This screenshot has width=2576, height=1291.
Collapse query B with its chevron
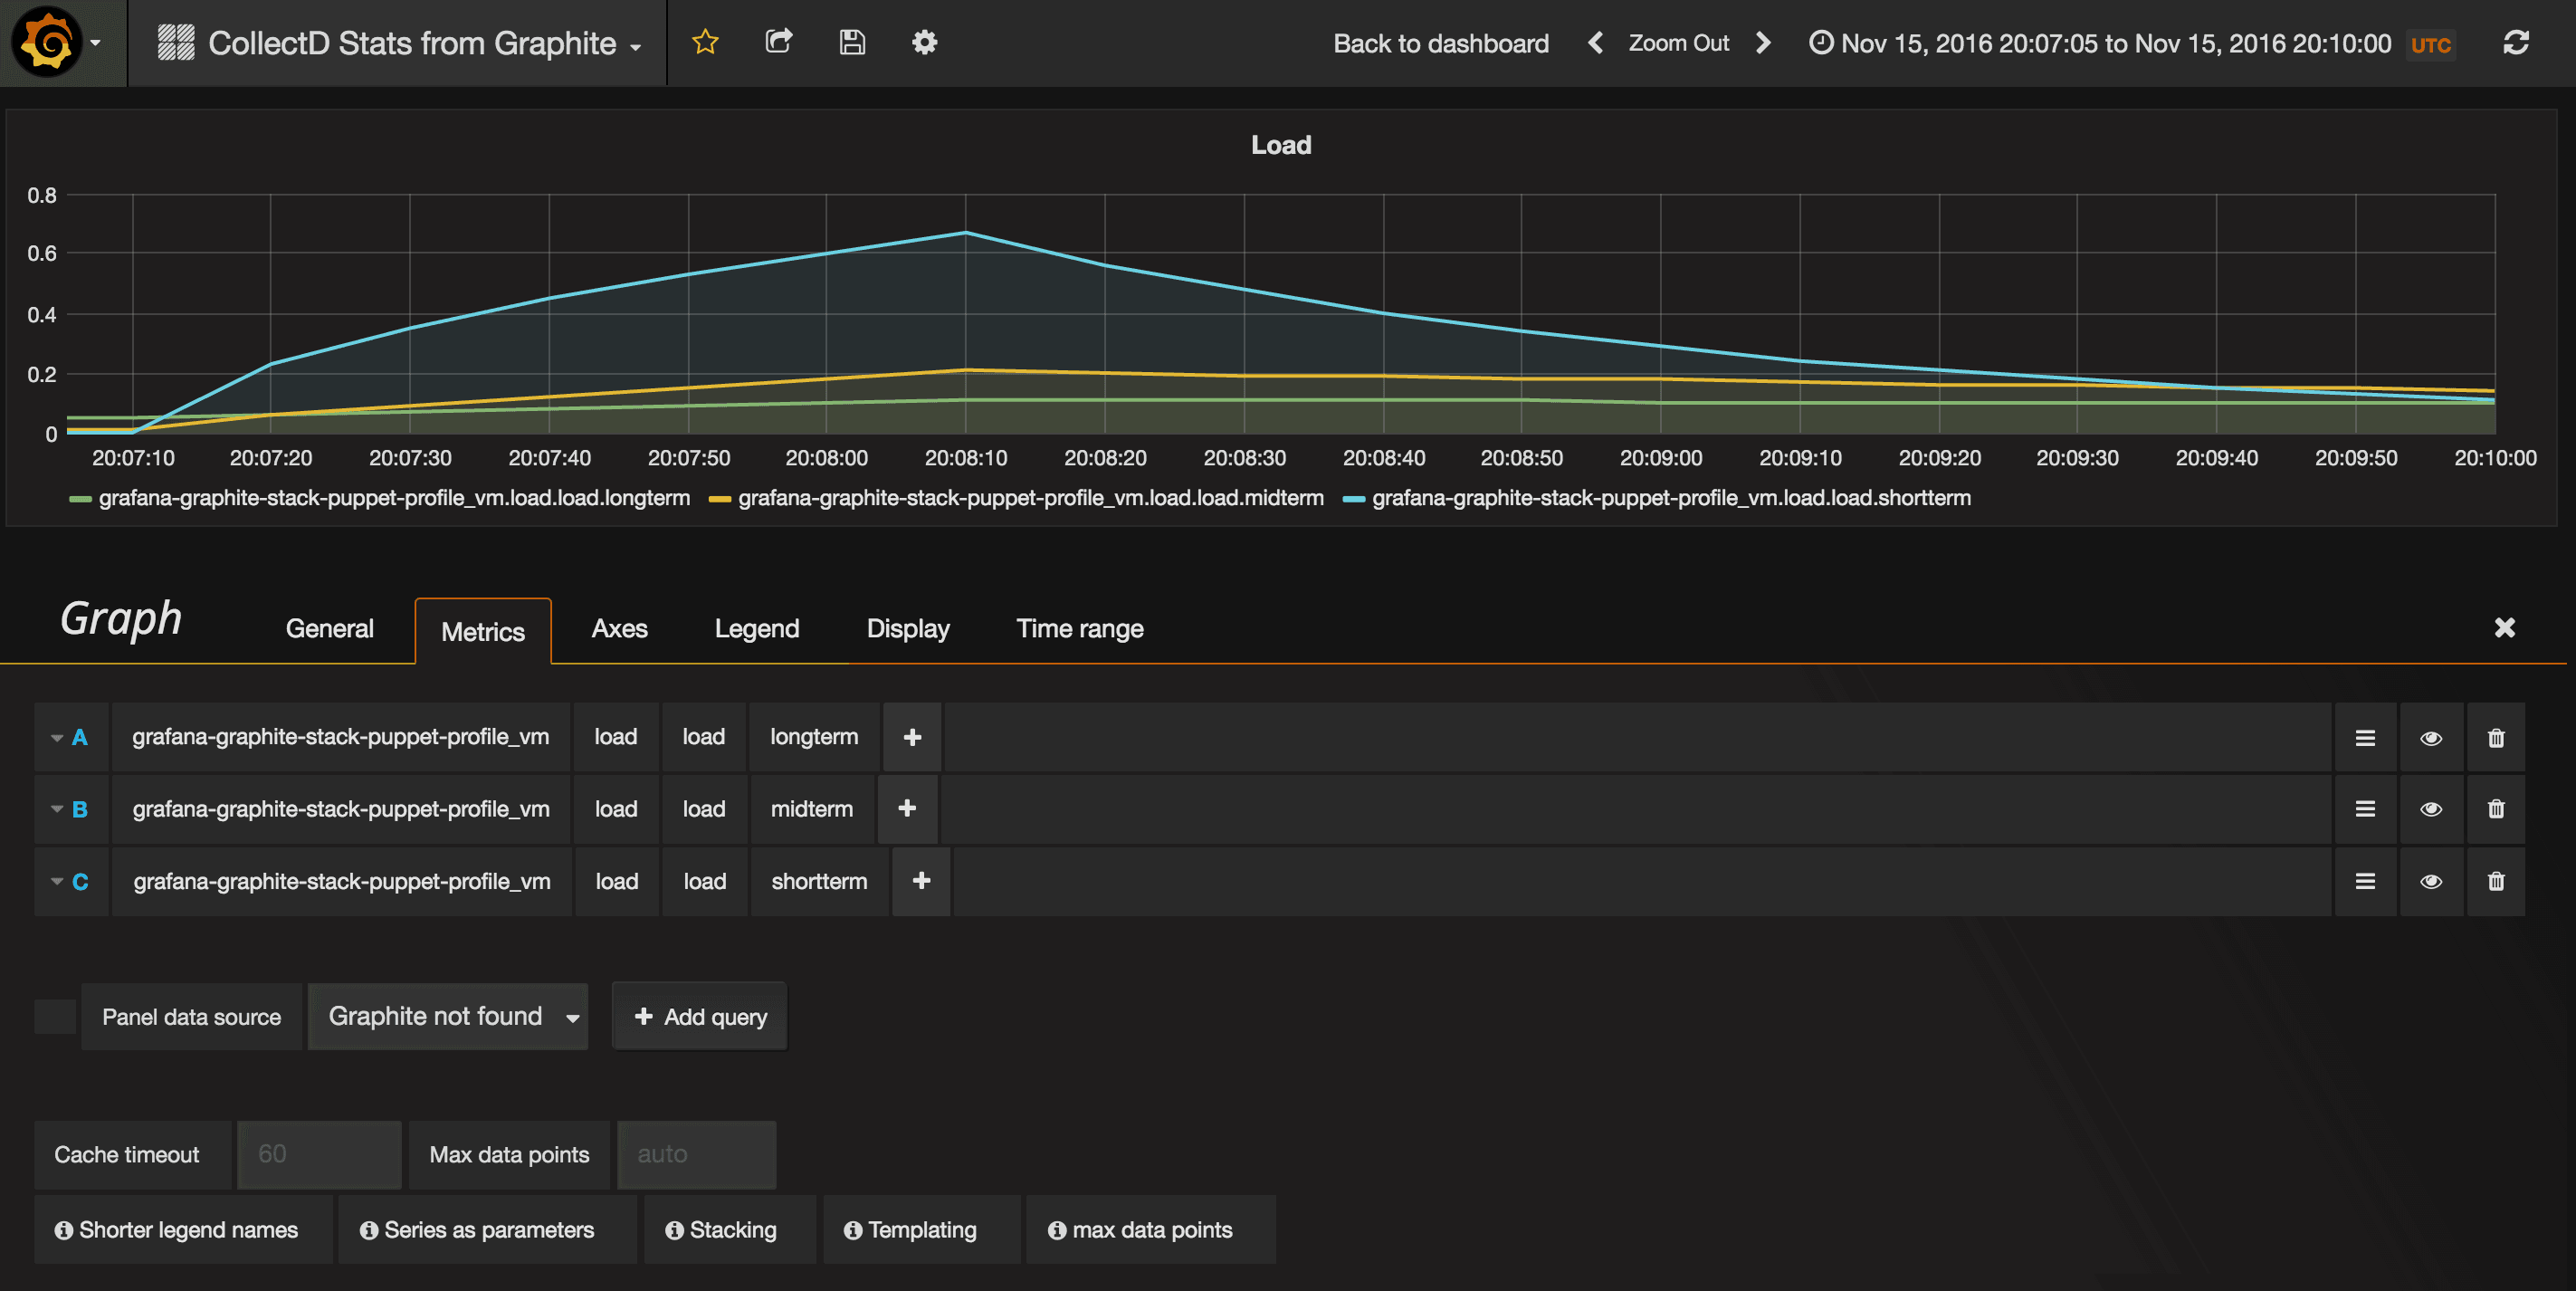(x=57, y=809)
